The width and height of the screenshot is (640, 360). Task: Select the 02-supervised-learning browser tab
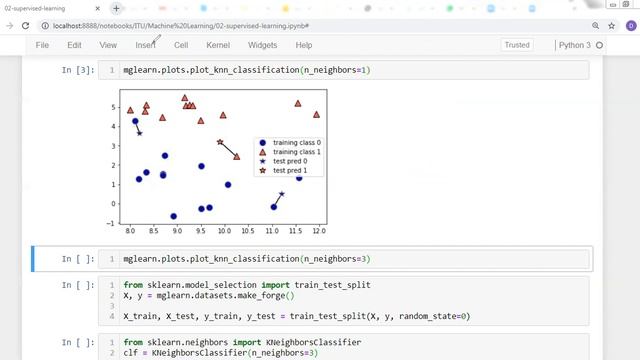click(52, 8)
